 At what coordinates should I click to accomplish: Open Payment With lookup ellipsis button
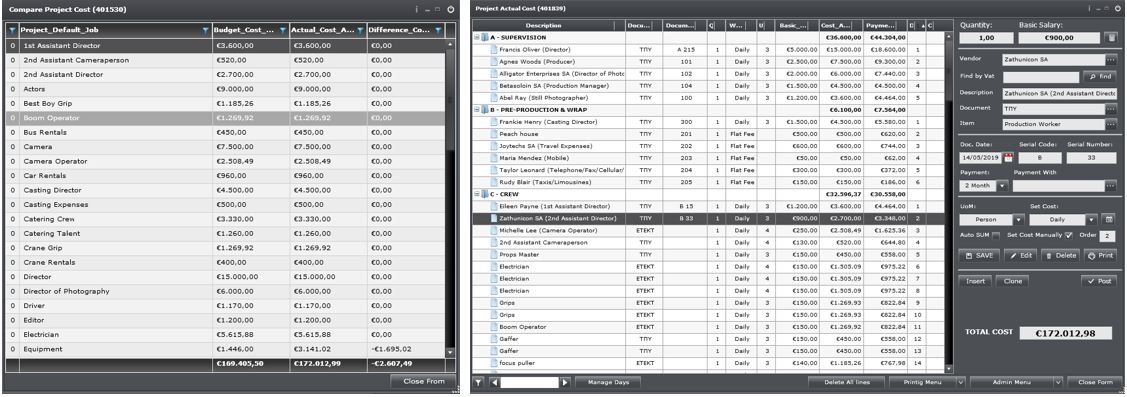[1111, 186]
